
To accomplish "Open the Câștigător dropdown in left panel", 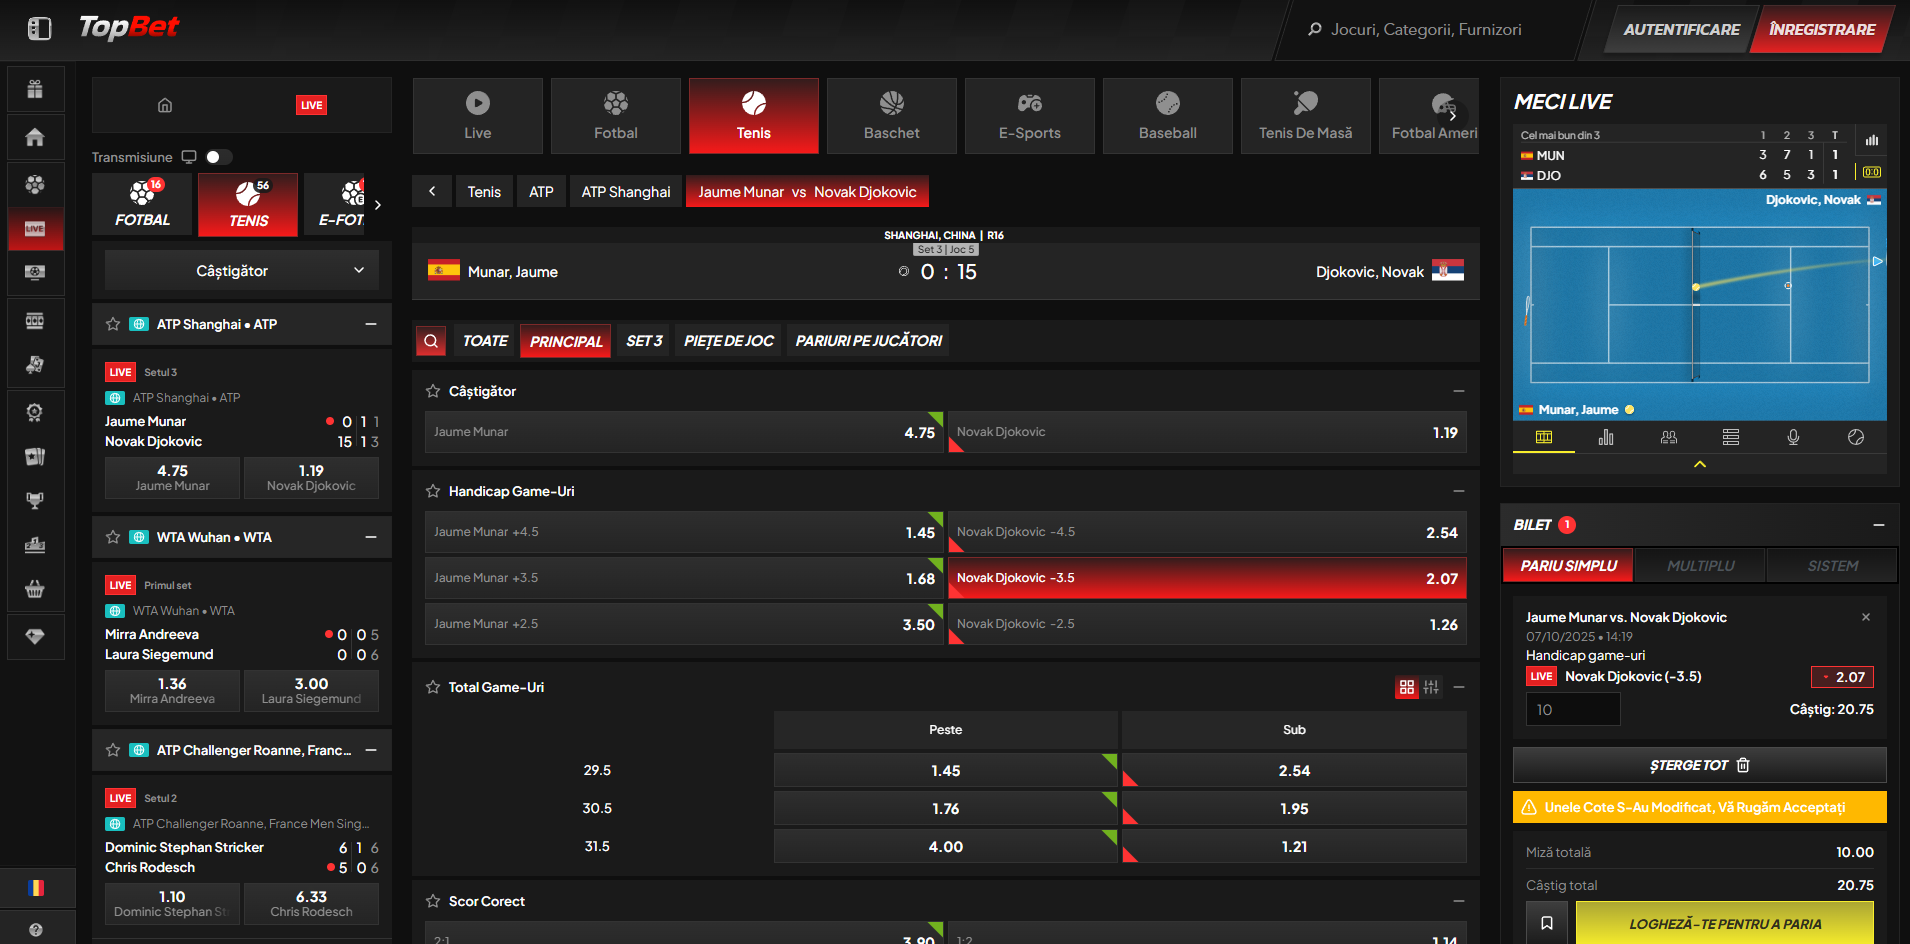I will (242, 271).
